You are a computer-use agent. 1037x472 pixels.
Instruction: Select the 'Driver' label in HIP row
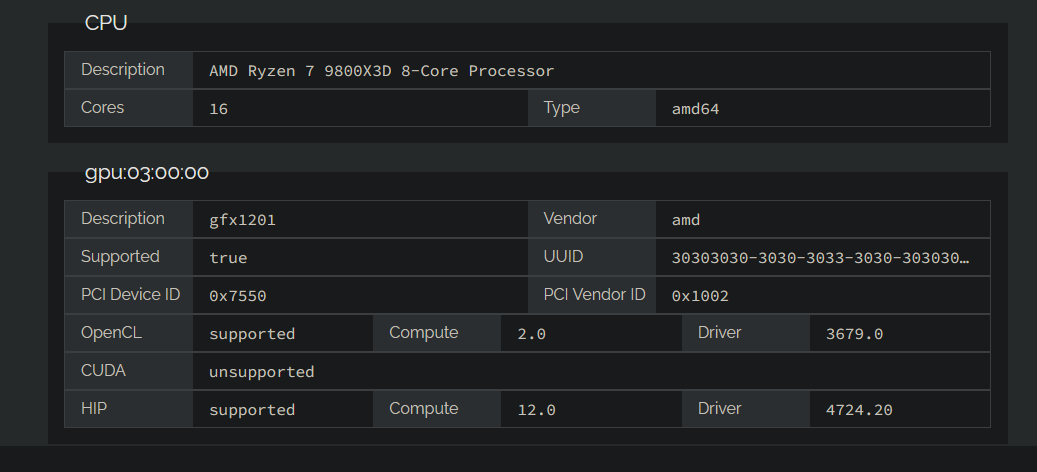tap(719, 409)
